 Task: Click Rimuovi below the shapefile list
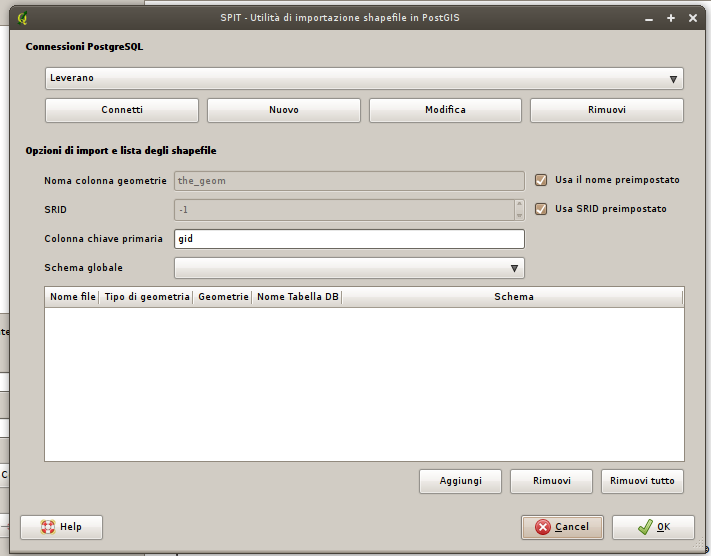click(551, 481)
